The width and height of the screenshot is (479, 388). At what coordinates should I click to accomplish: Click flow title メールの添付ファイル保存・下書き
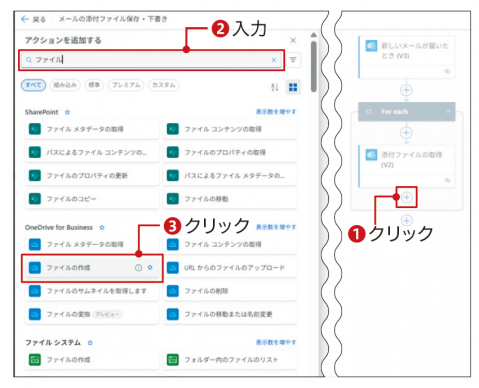pyautogui.click(x=113, y=19)
